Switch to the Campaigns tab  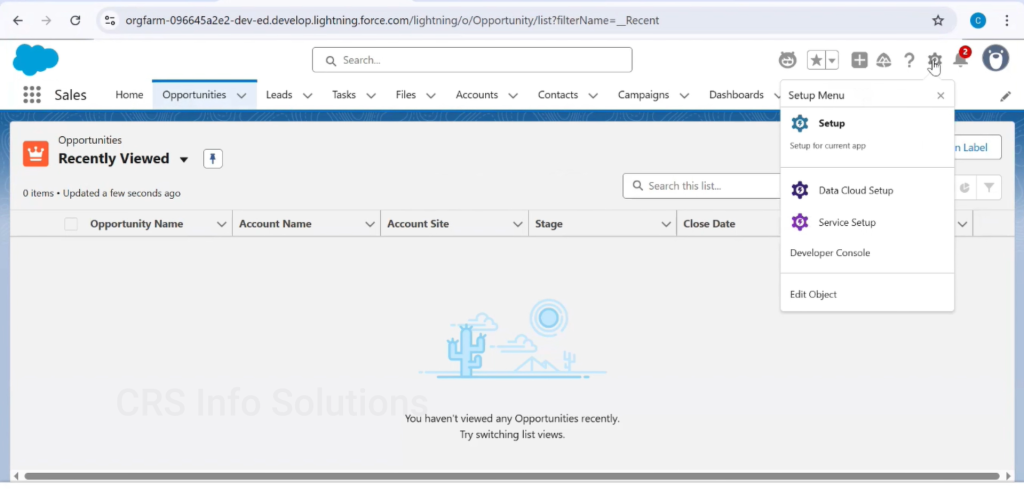click(x=643, y=95)
